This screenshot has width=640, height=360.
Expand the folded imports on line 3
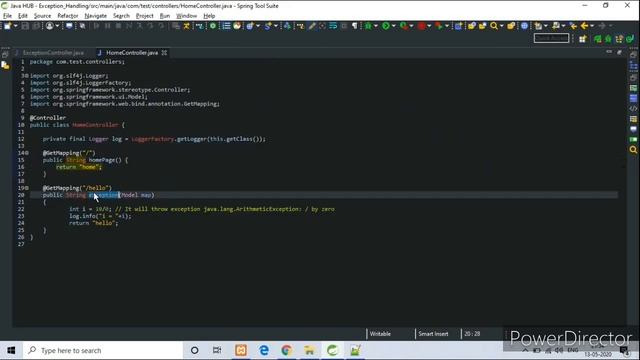(x=27, y=76)
